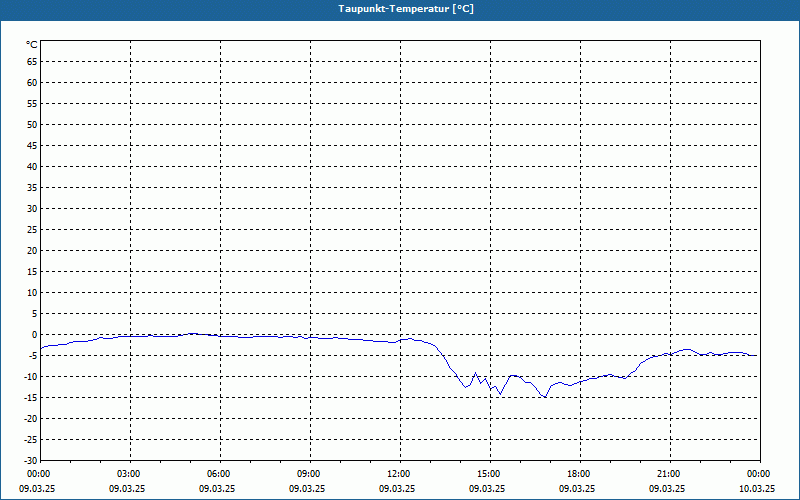Image resolution: width=800 pixels, height=500 pixels.
Task: Click the 40 y-axis tick label
Action: click(32, 167)
